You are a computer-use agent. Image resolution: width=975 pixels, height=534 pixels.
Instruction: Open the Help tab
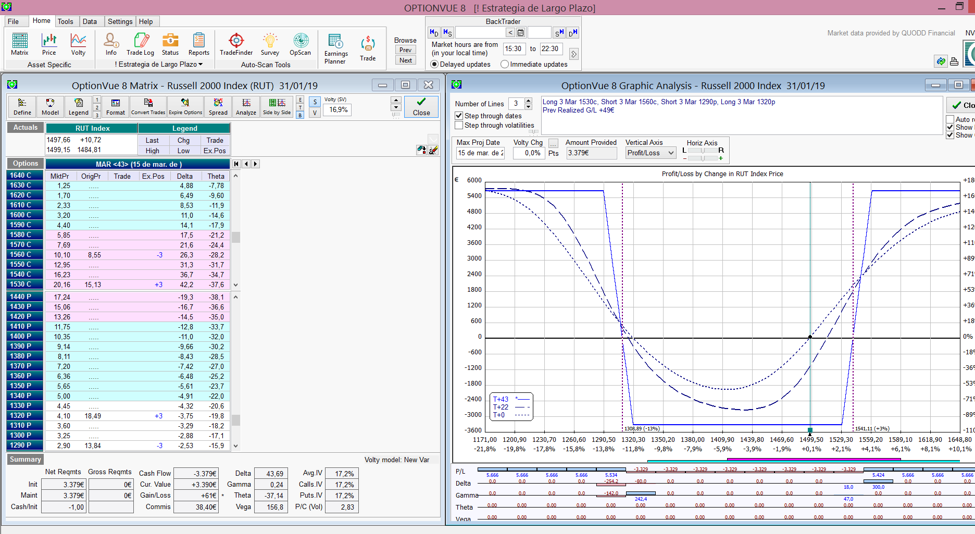[x=146, y=21]
